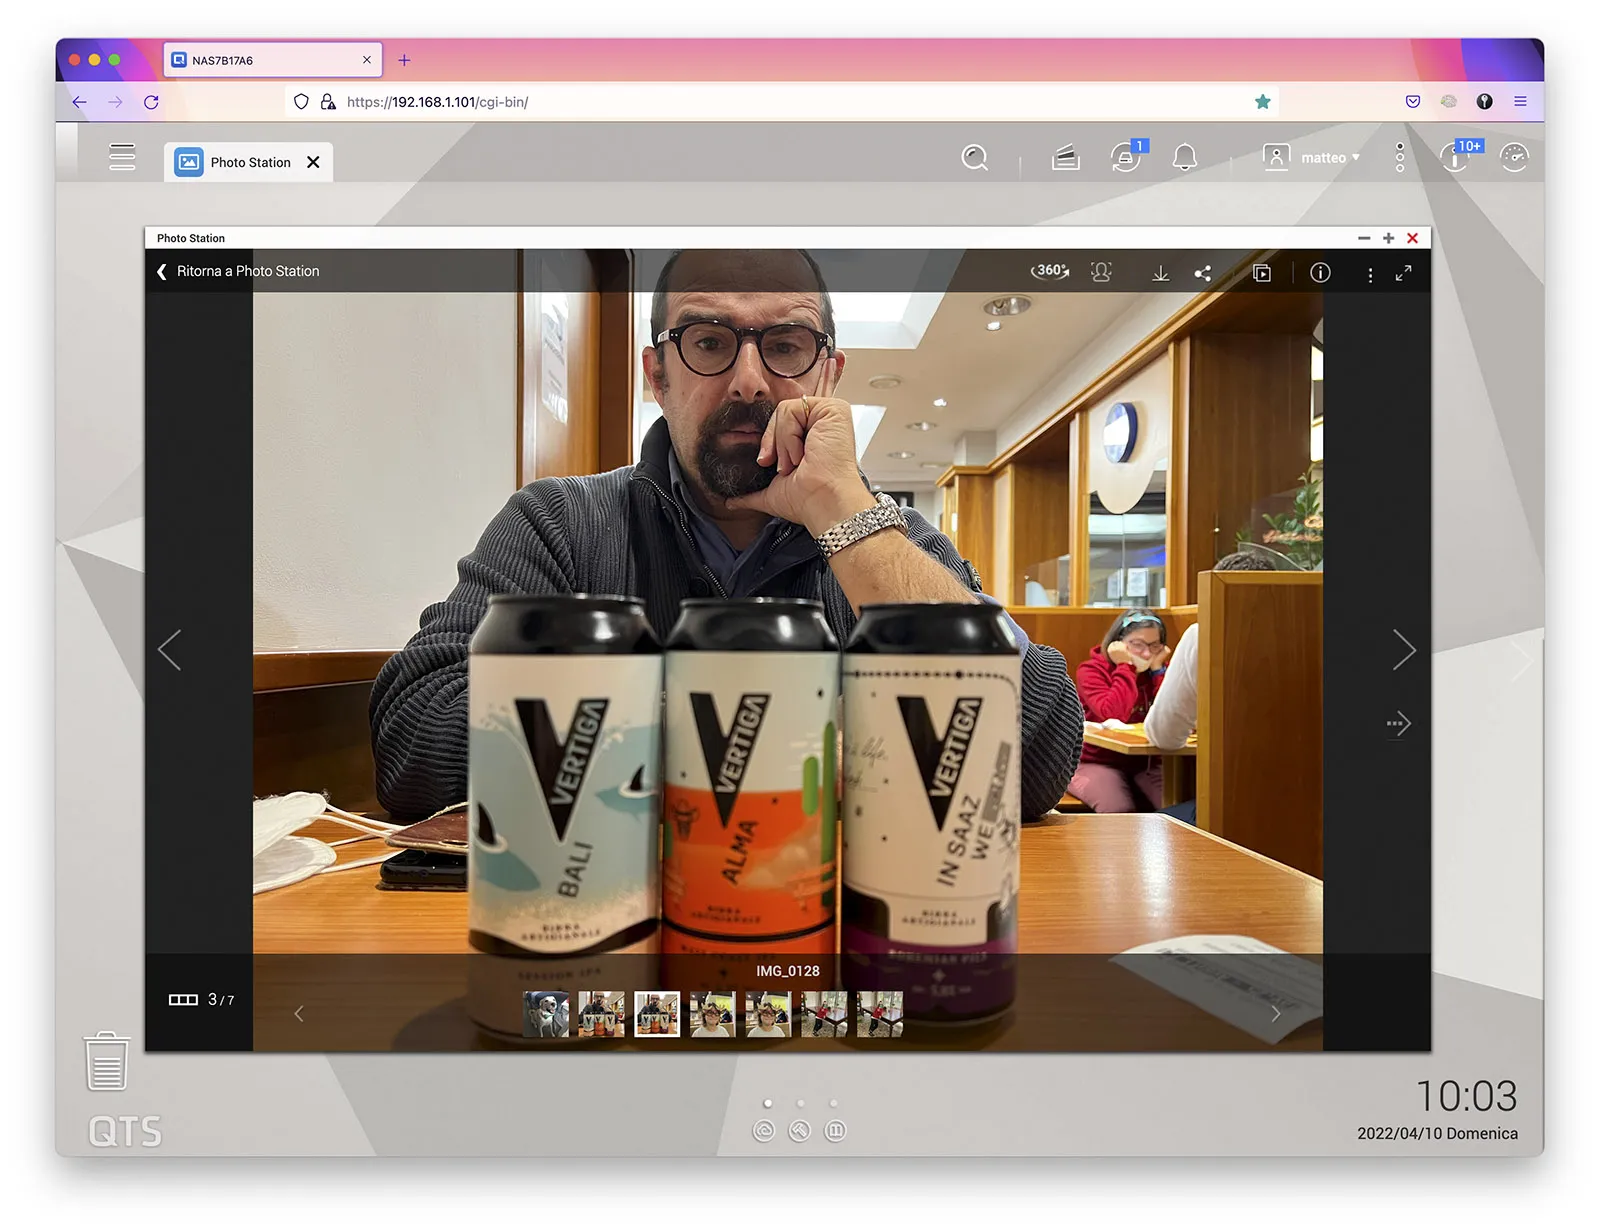
Task: Select the second thumbnail in the filmstrip
Action: coord(601,1014)
